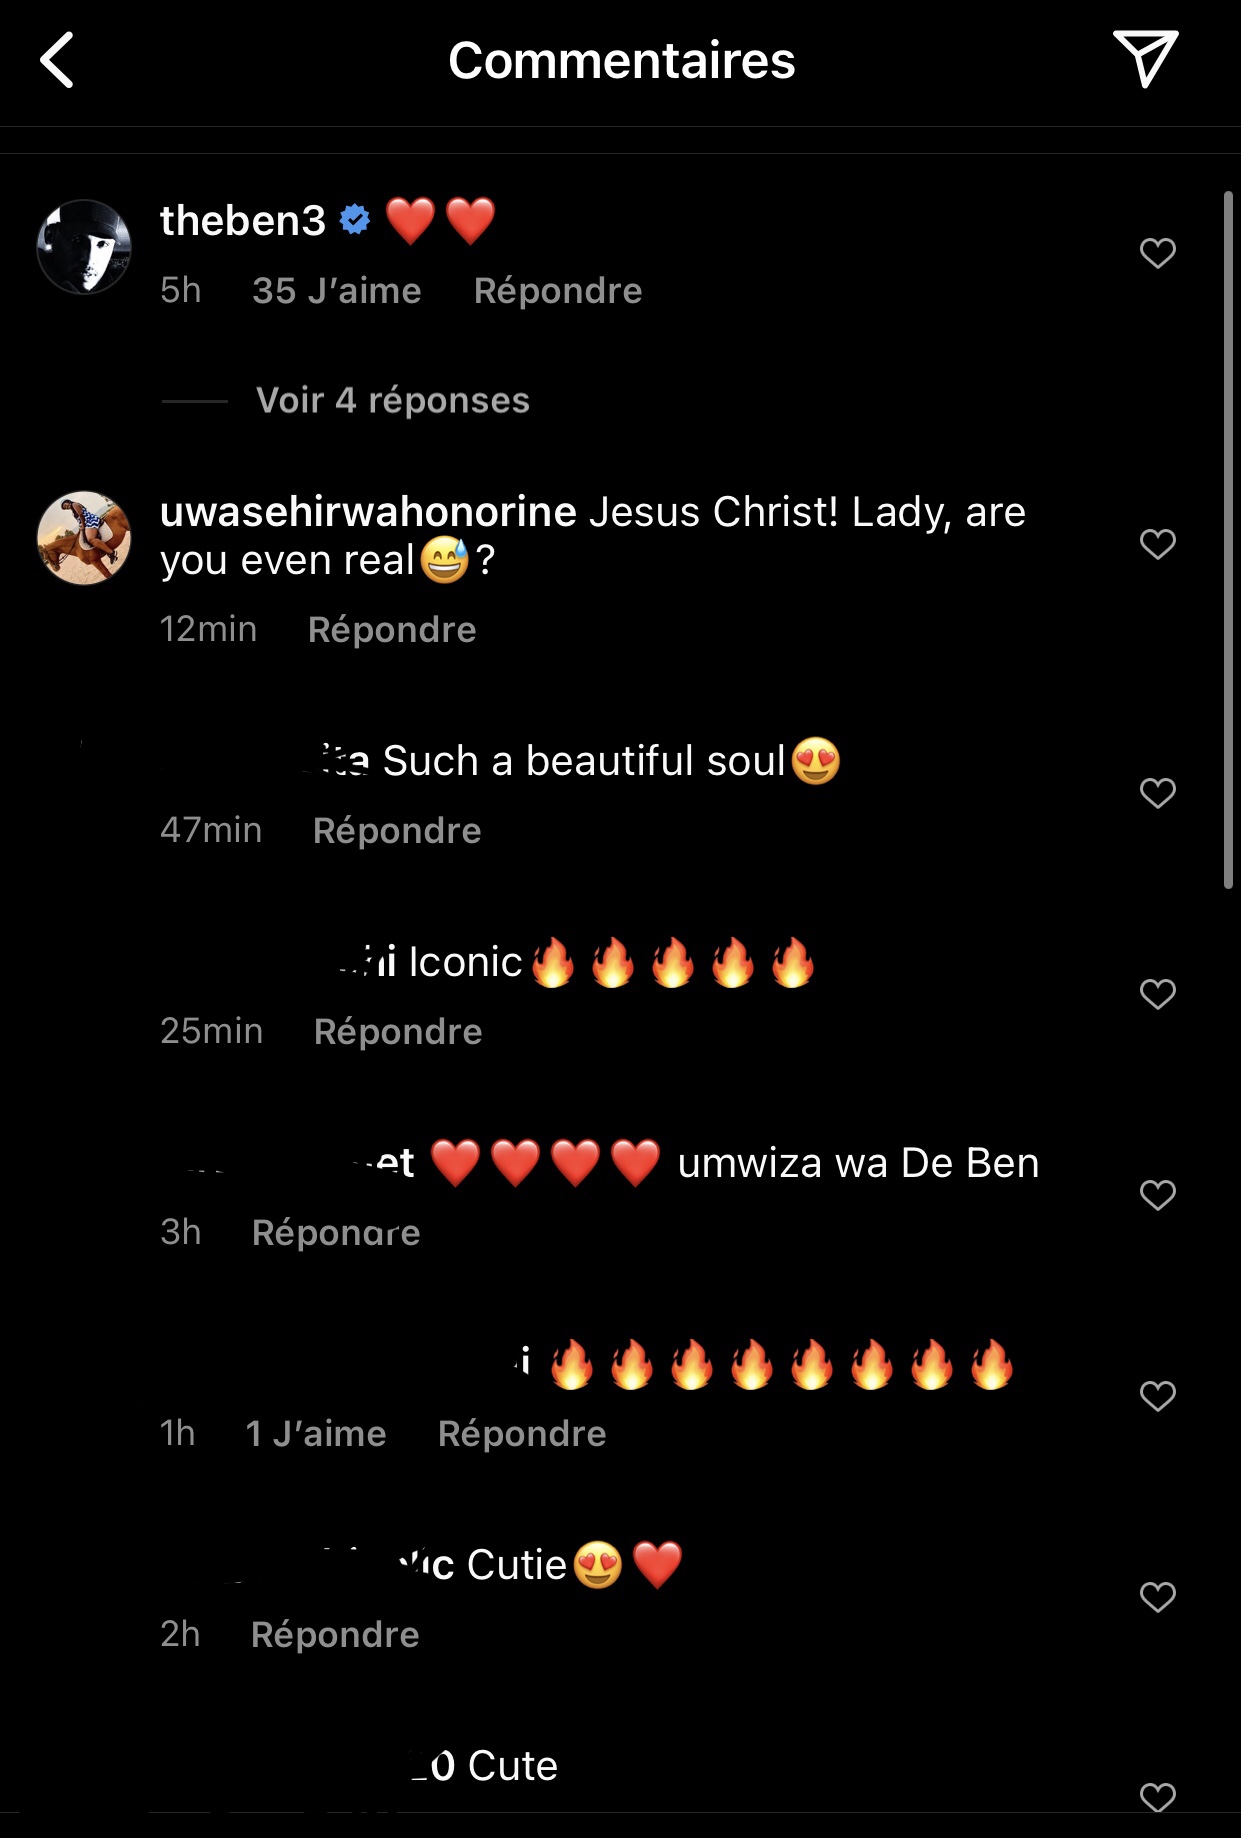Heart the 'Iconic' fire comment

(x=1157, y=994)
